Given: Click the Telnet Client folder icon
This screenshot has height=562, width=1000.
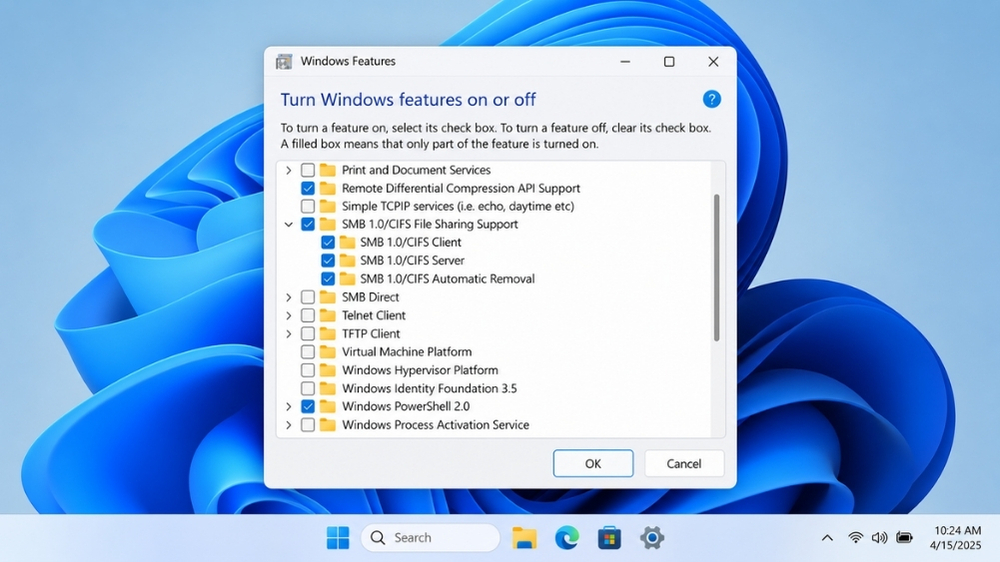Looking at the screenshot, I should (328, 315).
